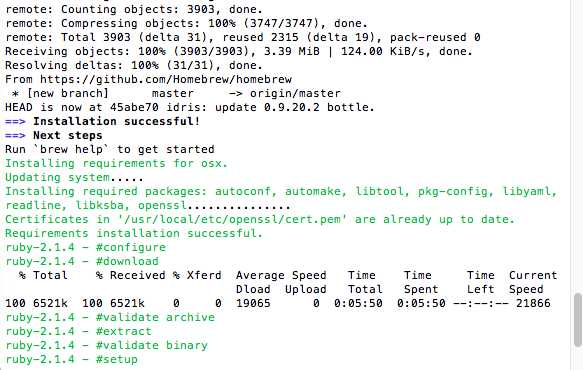Click the 'Current Speed' column header
Screen dimensions: 583x370
[x=533, y=282]
